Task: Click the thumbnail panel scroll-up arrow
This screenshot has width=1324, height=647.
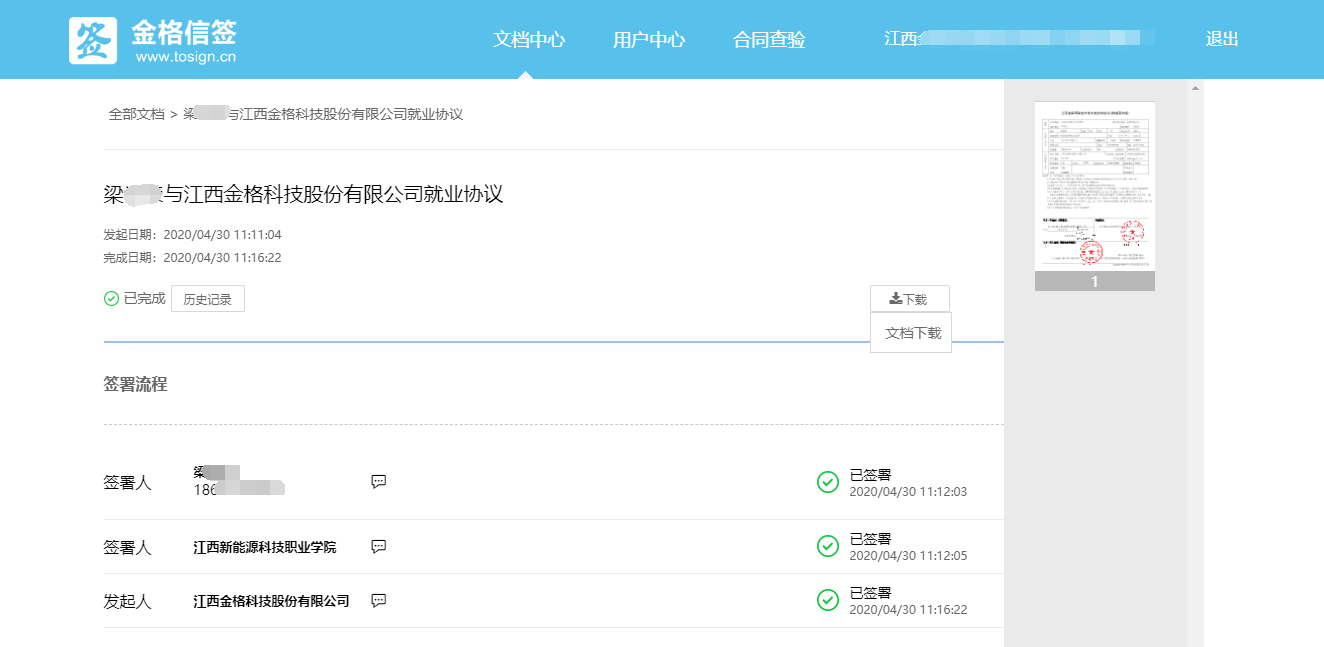Action: tap(1195, 89)
